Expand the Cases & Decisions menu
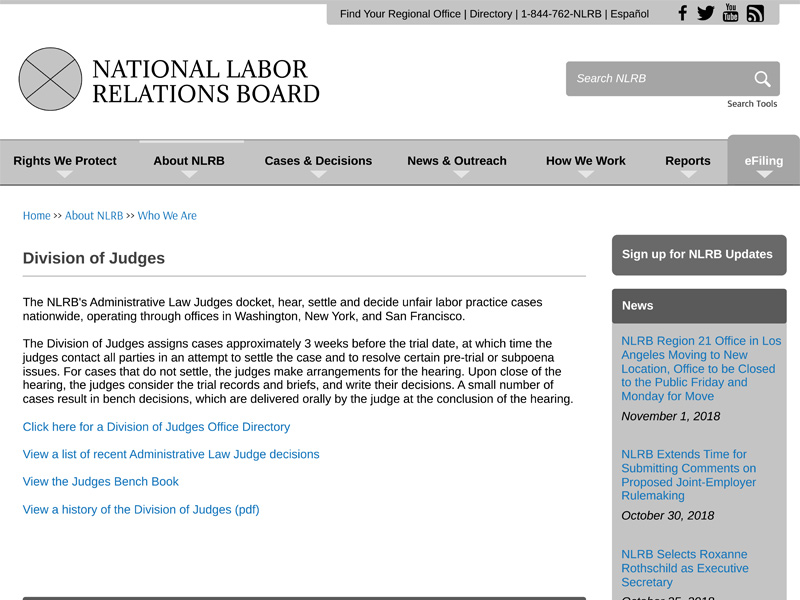This screenshot has height=600, width=800. pyautogui.click(x=318, y=161)
